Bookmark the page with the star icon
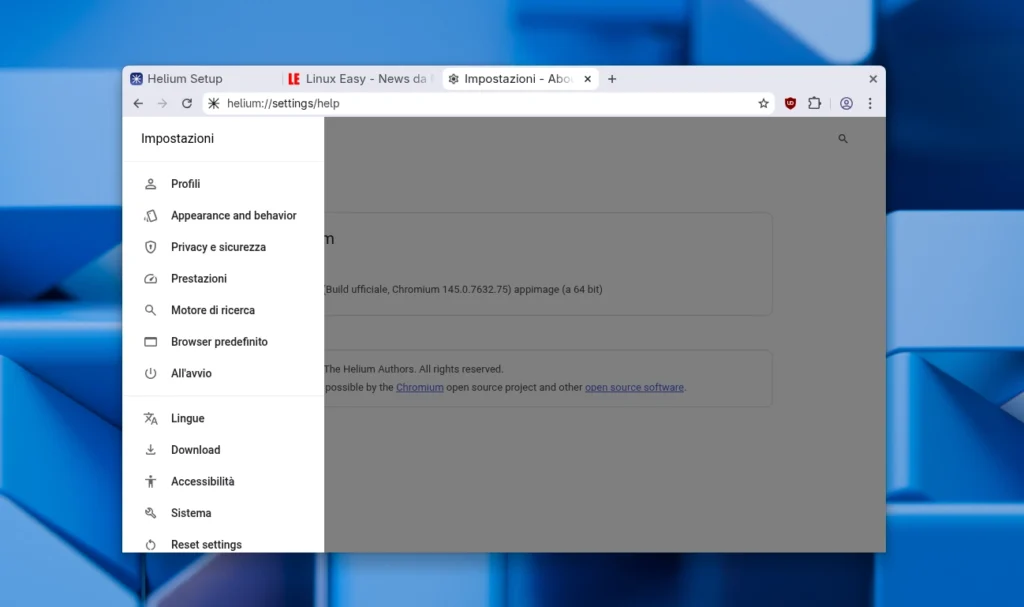Screen dimensions: 1024x607 pyautogui.click(x=763, y=103)
